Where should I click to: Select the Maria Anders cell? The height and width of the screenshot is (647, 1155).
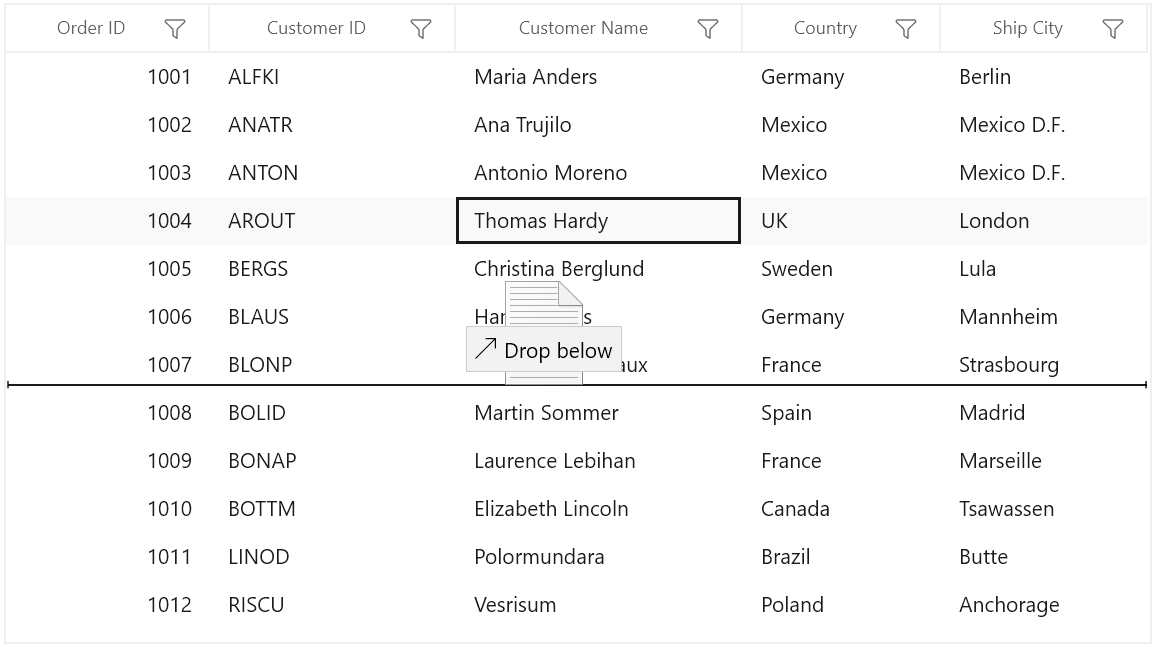[x=599, y=77]
